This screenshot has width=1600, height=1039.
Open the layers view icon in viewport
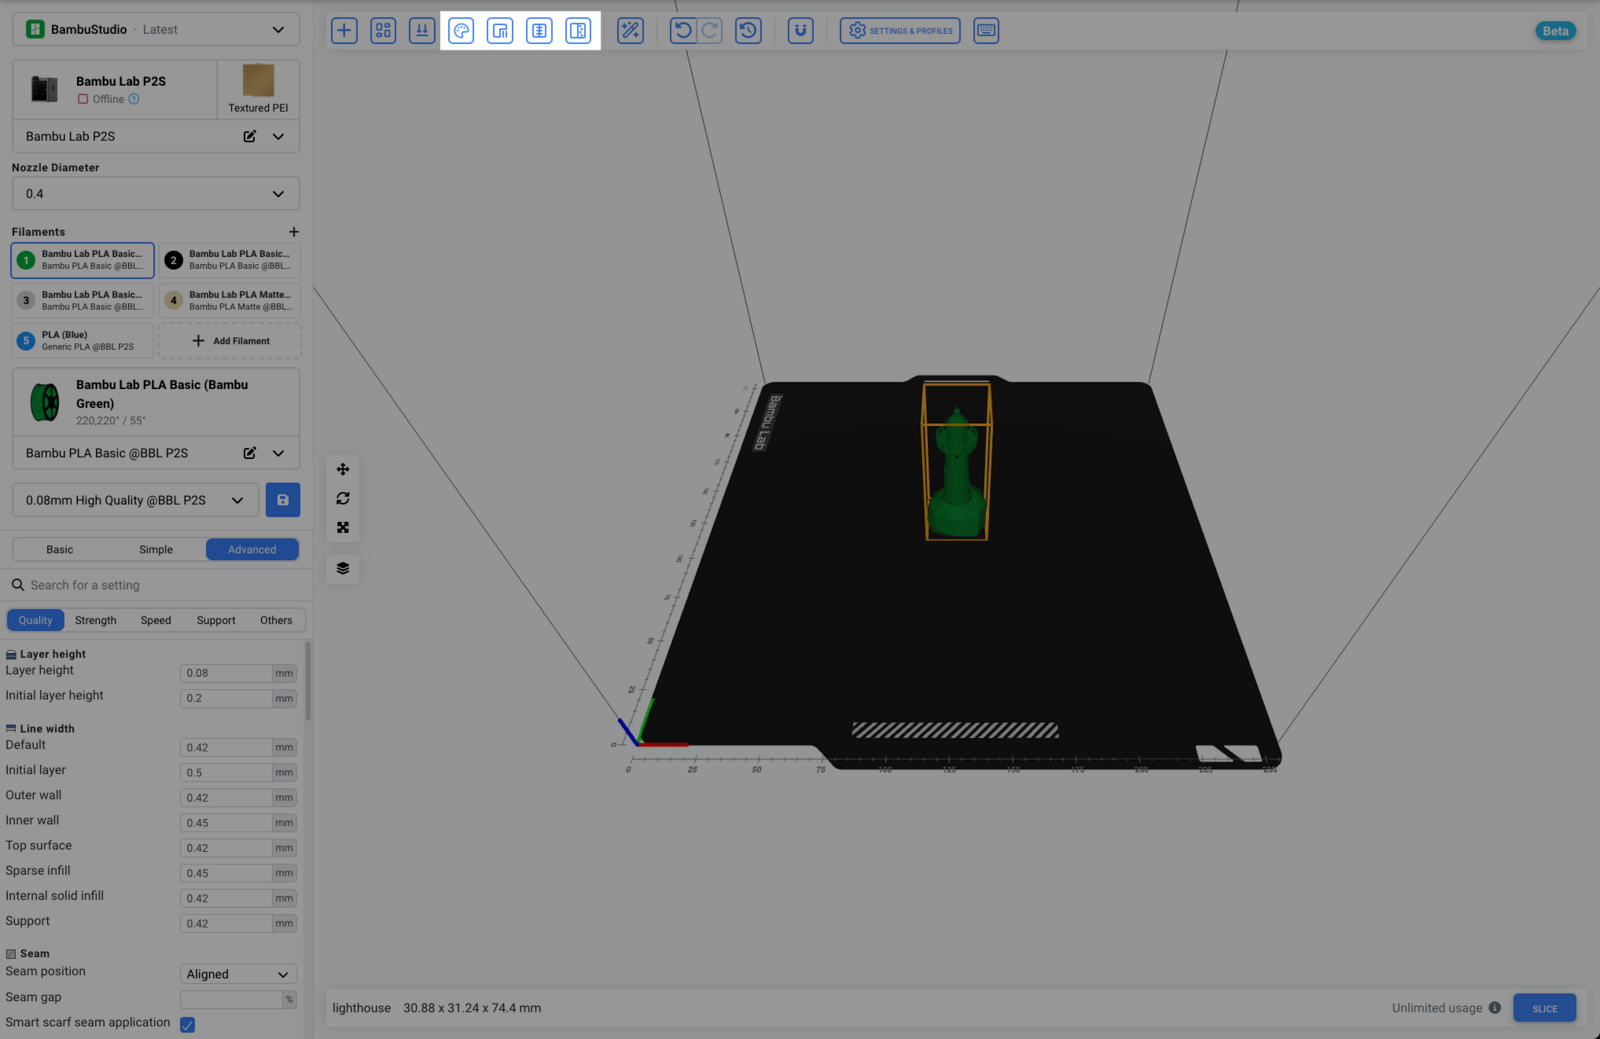click(343, 568)
